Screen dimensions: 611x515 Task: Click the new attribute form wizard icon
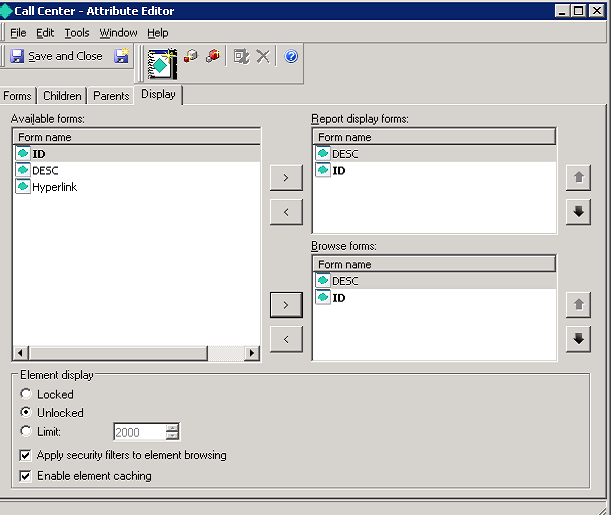tap(162, 61)
